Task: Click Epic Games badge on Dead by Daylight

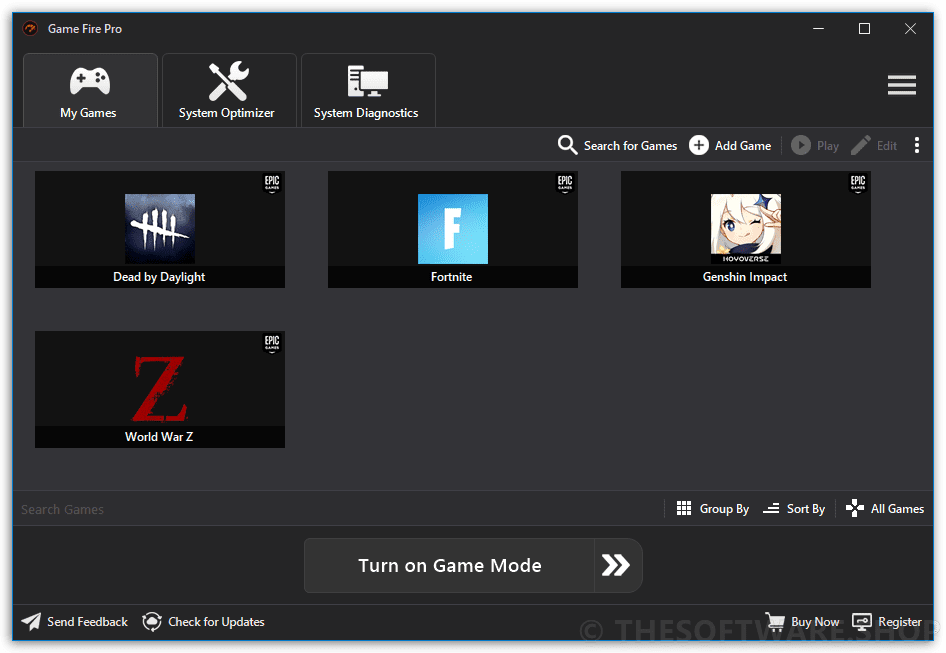Action: coord(272,183)
